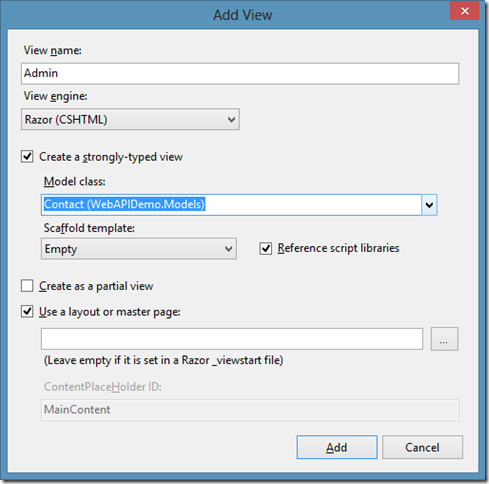489x484 pixels.
Task: Click the Cancel button
Action: [x=422, y=447]
